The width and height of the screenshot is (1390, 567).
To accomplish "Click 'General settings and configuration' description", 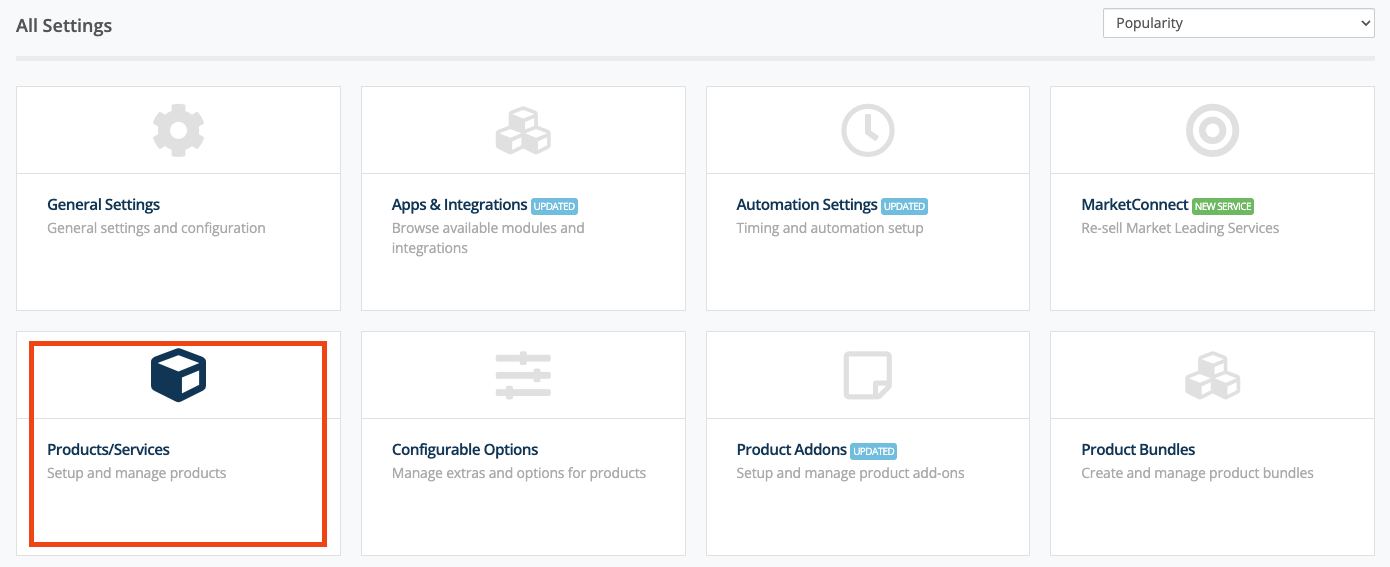I will coord(156,228).
